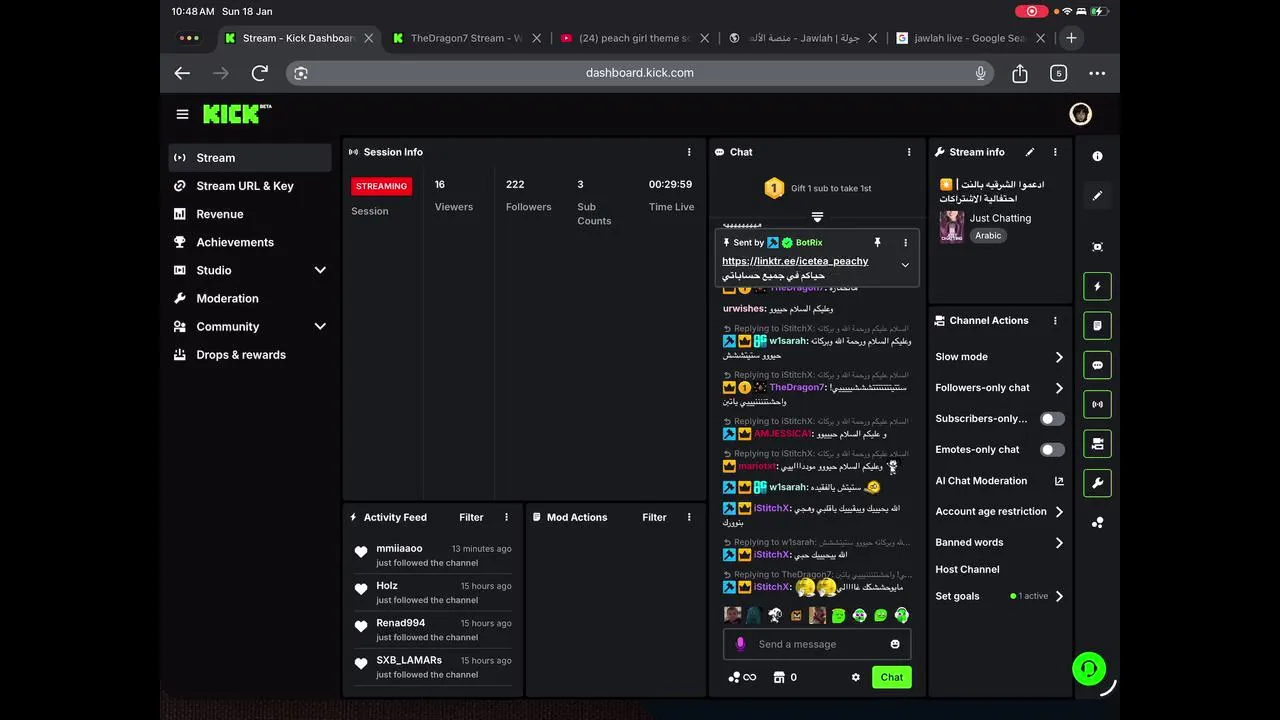
Task: Click Filter in Activity Feed
Action: pos(471,517)
